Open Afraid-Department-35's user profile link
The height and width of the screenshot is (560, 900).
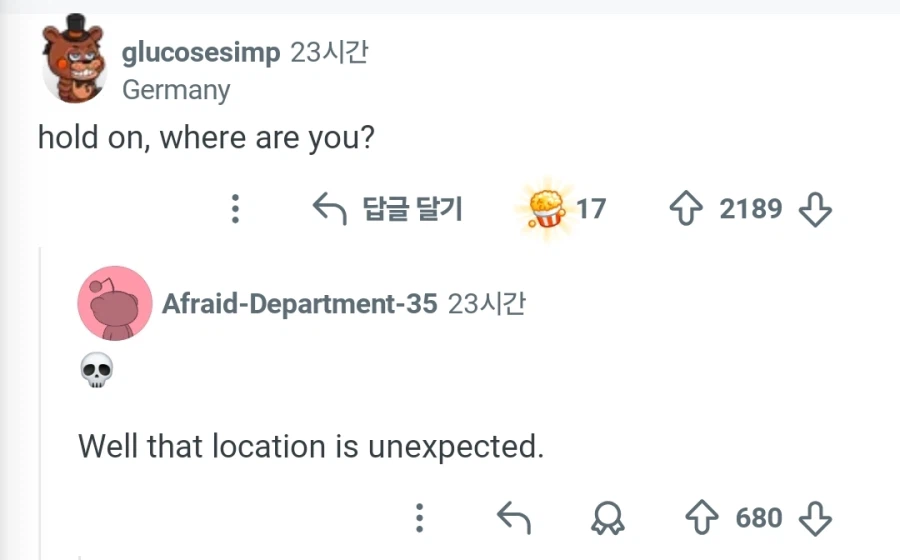click(x=300, y=304)
